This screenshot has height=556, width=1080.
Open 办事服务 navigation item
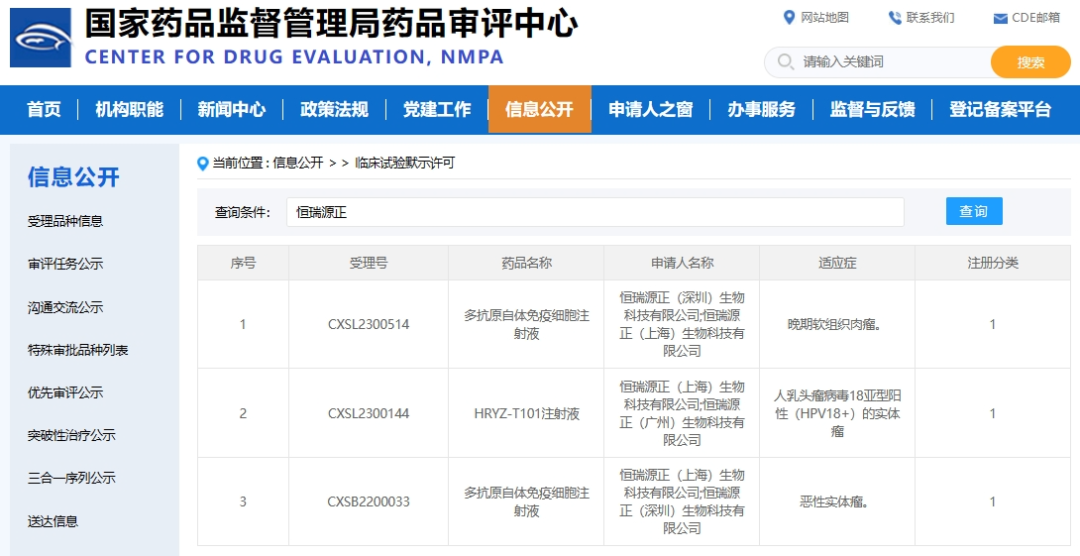[x=761, y=109]
